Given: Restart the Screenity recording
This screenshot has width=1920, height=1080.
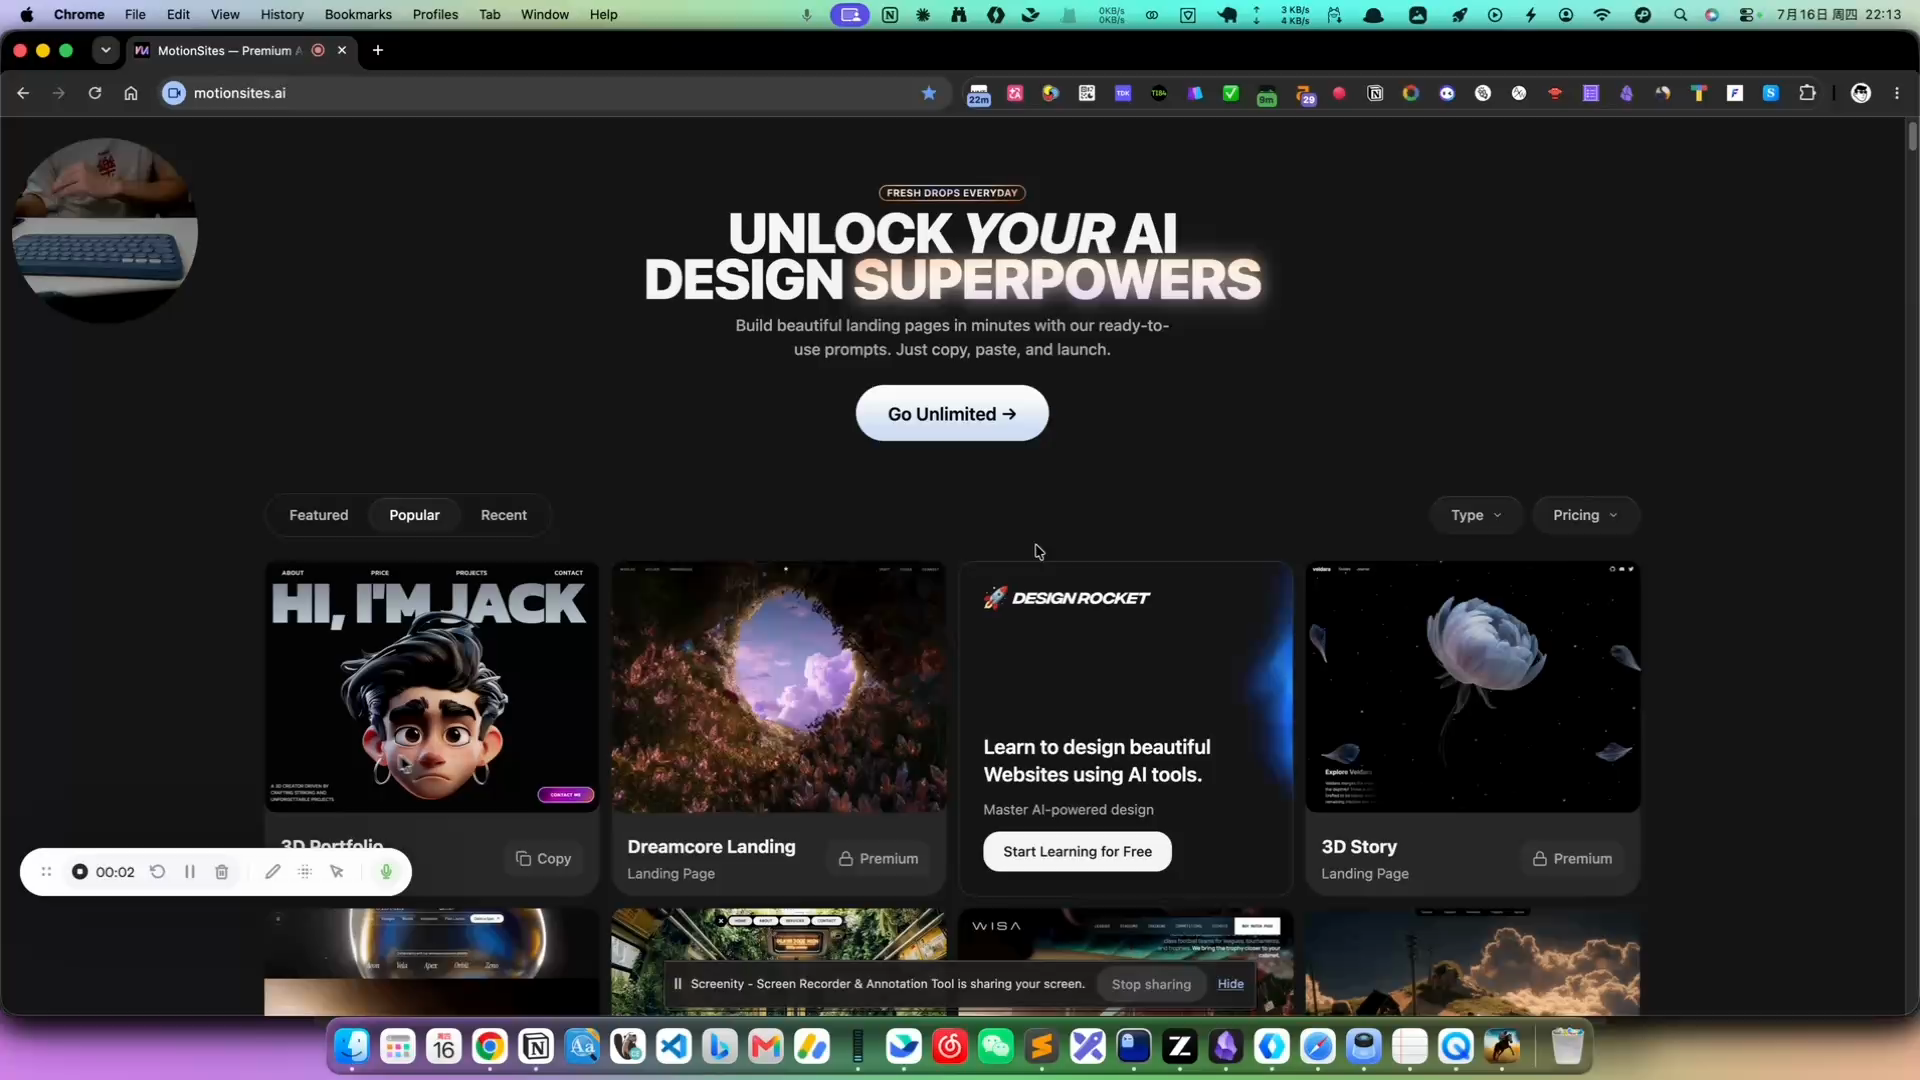Looking at the screenshot, I should point(157,872).
